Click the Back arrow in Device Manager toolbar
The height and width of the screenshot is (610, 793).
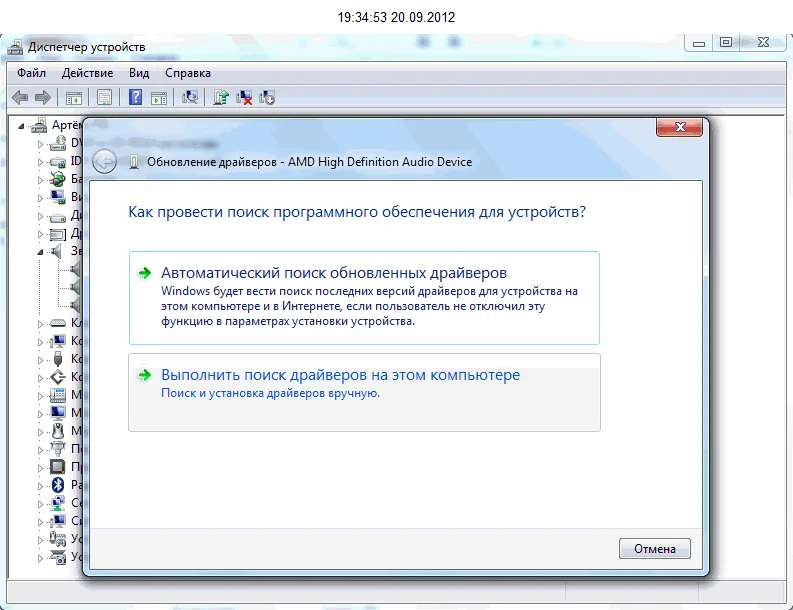click(x=20, y=97)
